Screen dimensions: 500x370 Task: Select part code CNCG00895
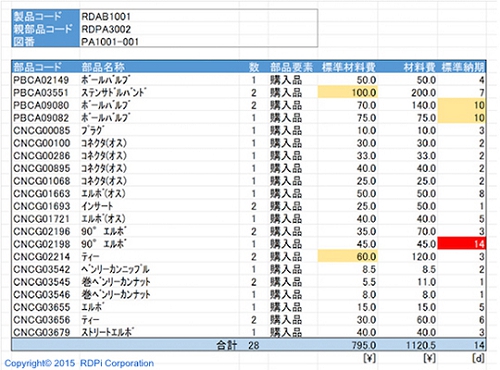tap(42, 168)
